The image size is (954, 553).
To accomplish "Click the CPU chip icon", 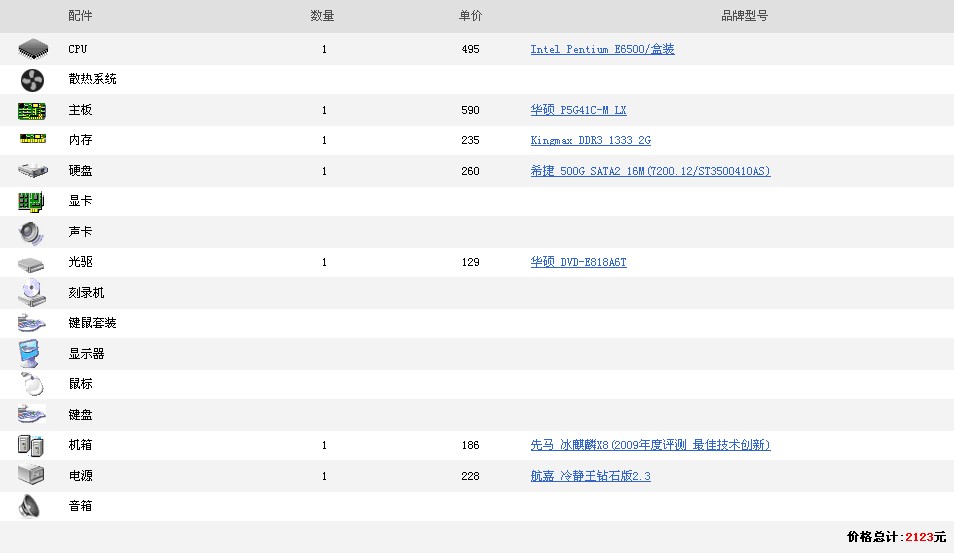I will point(33,49).
